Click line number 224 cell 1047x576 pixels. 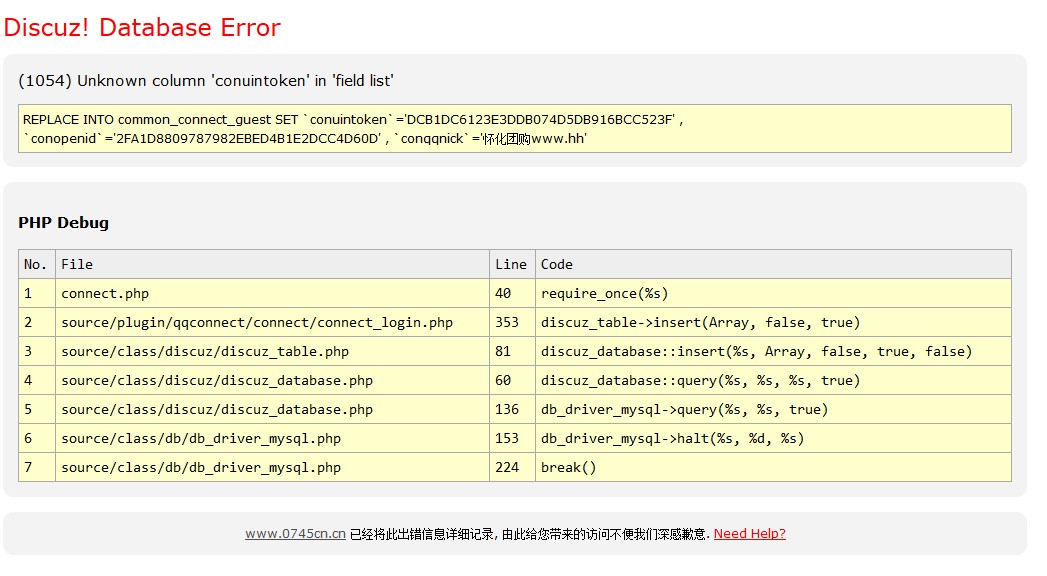pyautogui.click(x=512, y=467)
